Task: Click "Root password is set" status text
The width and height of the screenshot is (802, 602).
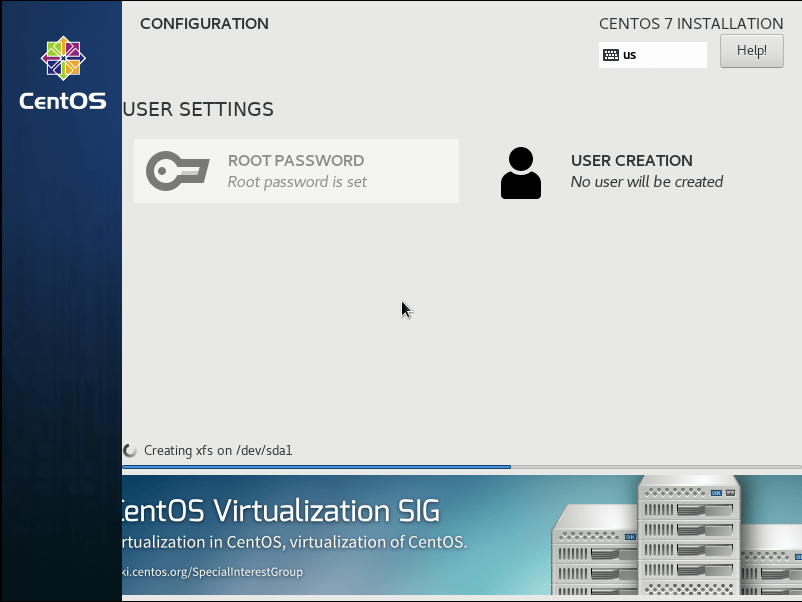Action: click(297, 182)
